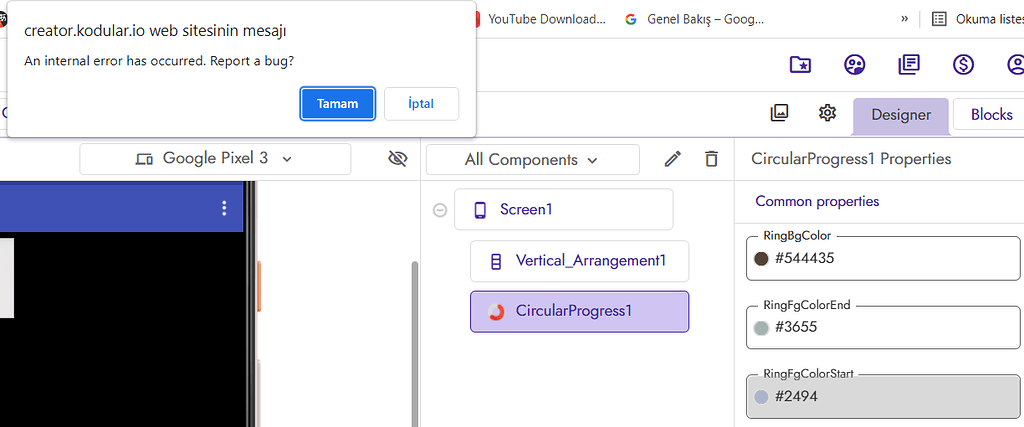1024x427 pixels.
Task: Click the Screen1 phone icon
Action: tap(480, 210)
